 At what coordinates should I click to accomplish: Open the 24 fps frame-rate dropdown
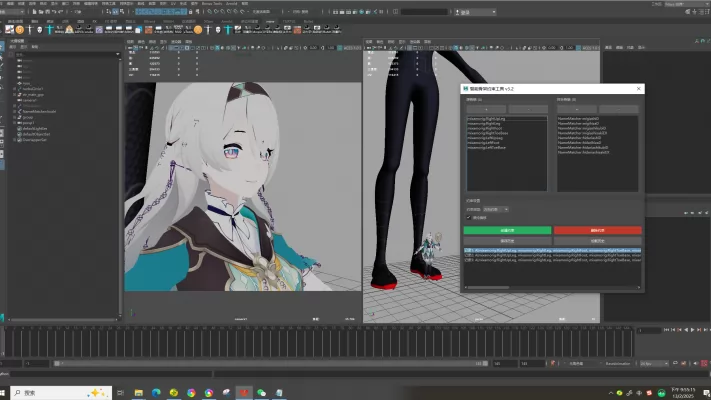coord(653,363)
